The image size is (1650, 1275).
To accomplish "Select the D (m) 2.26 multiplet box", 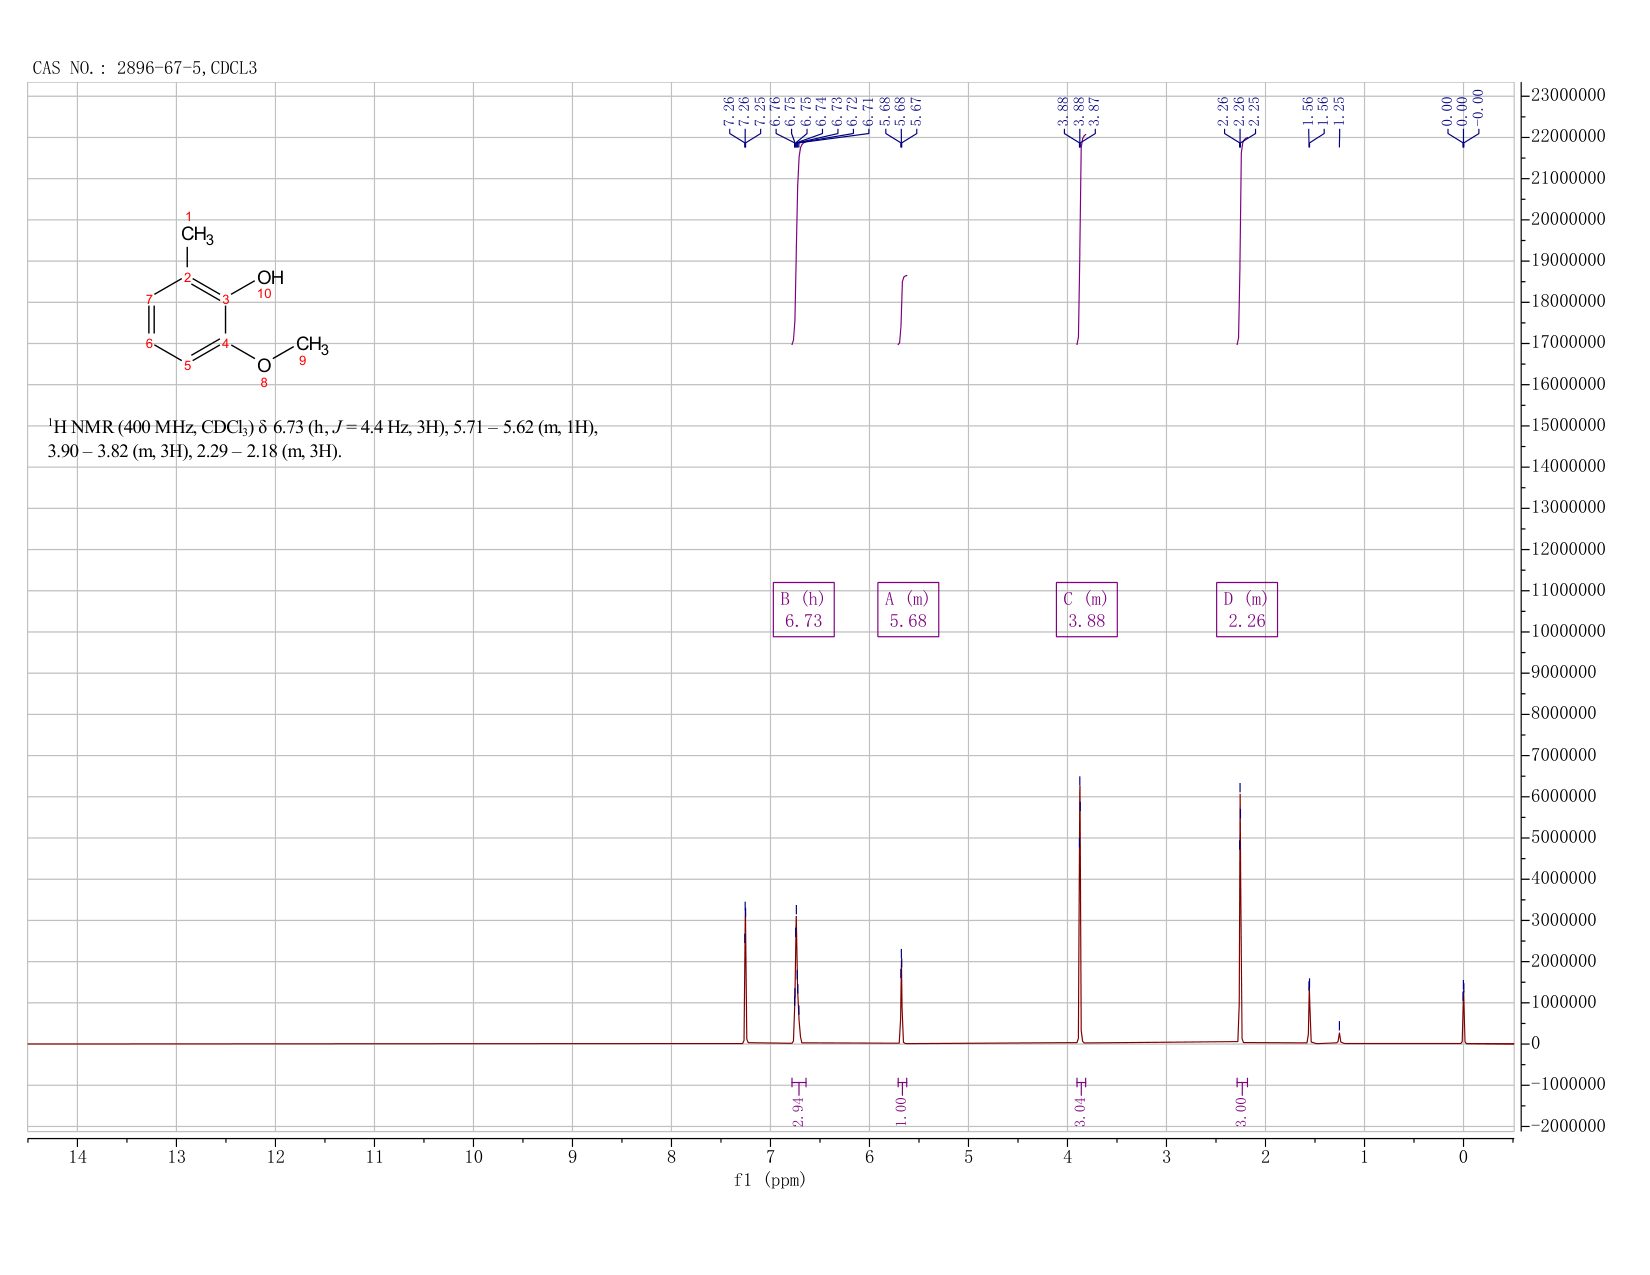I will 1246,609.
